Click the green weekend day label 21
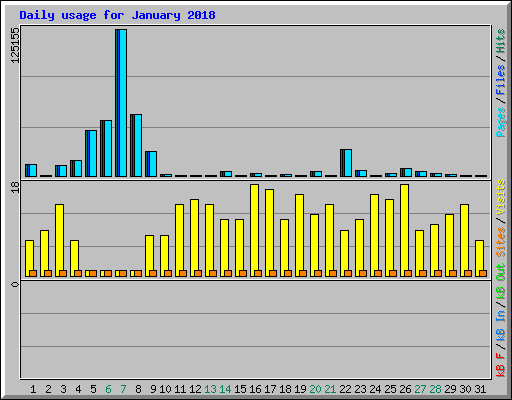 (x=330, y=389)
